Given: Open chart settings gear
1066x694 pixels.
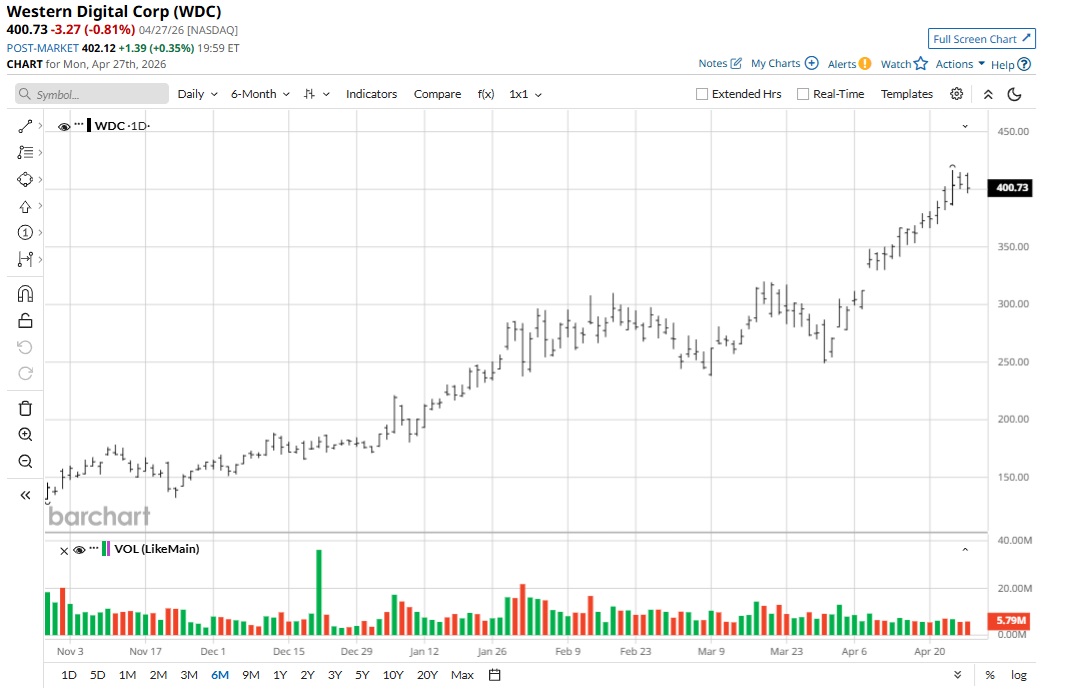Looking at the screenshot, I should click(x=957, y=94).
